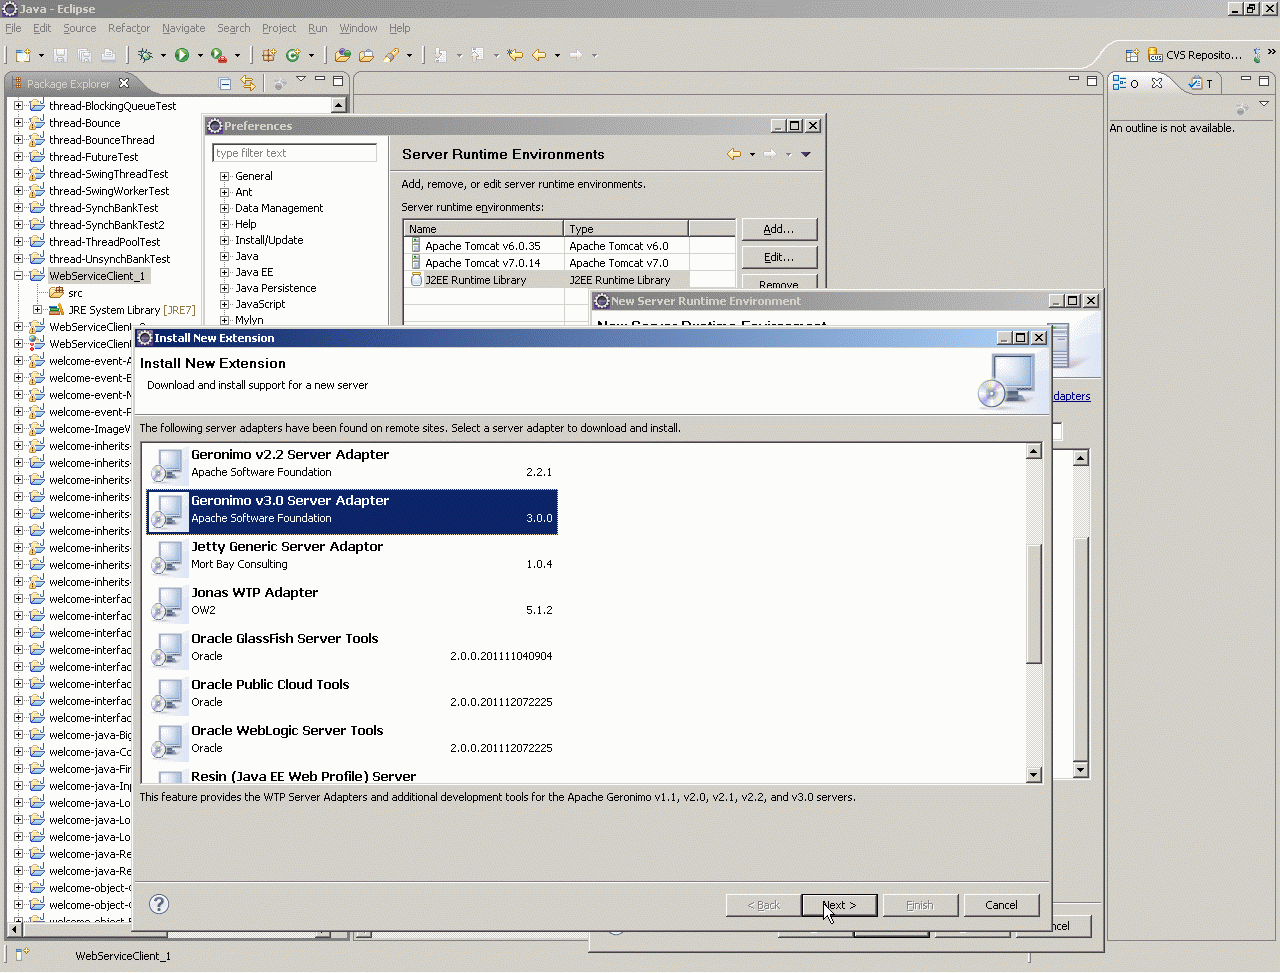The image size is (1280, 973).
Task: Click the Preferences filter text field
Action: [295, 153]
